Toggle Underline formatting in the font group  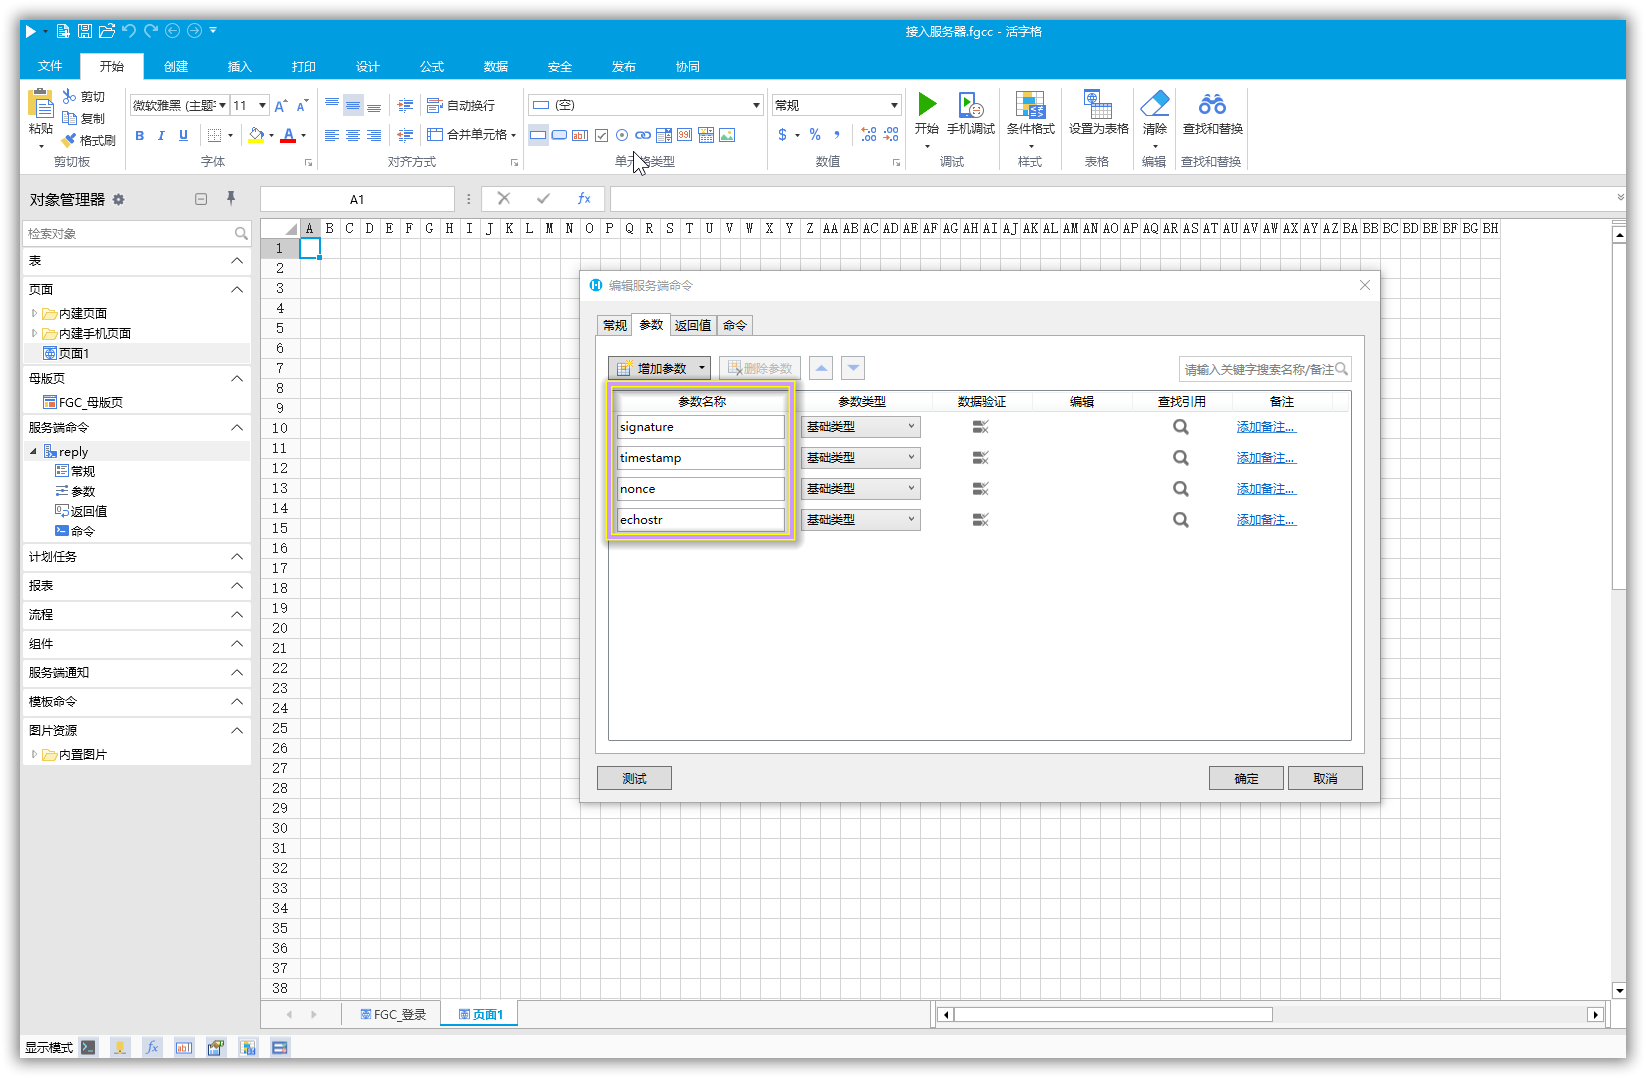click(x=183, y=135)
